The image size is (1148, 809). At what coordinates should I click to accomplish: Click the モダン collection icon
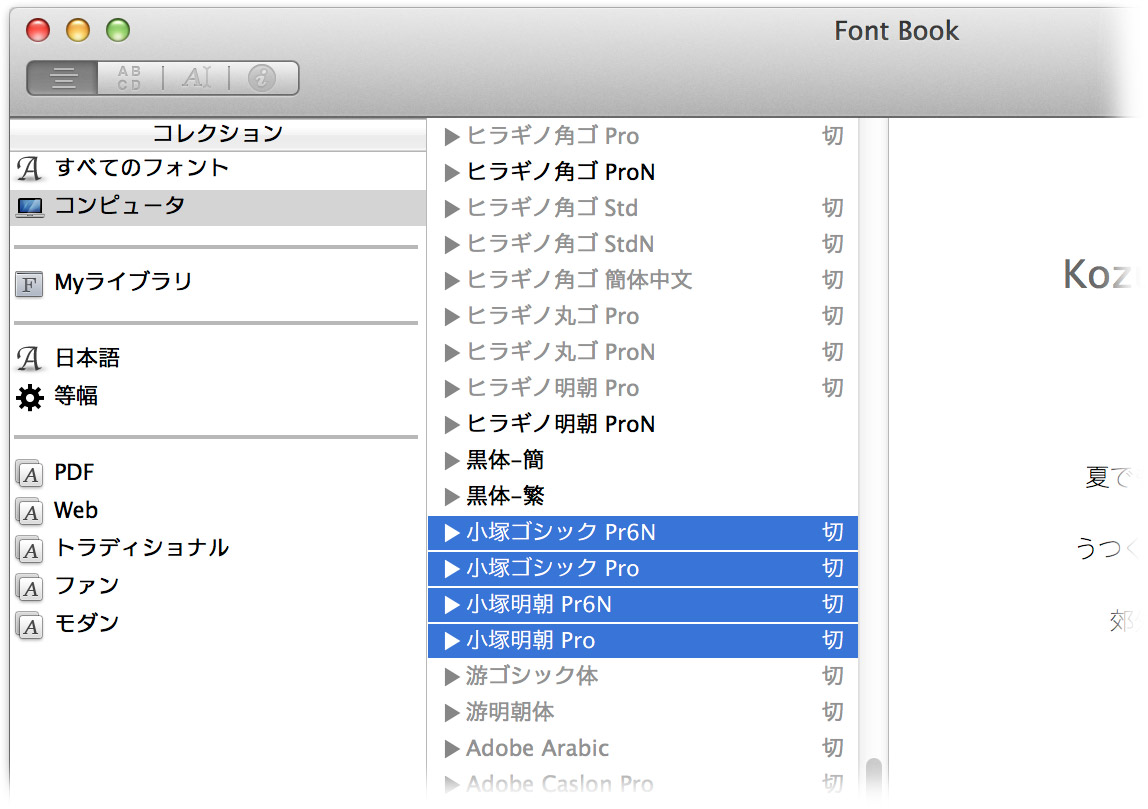click(29, 626)
